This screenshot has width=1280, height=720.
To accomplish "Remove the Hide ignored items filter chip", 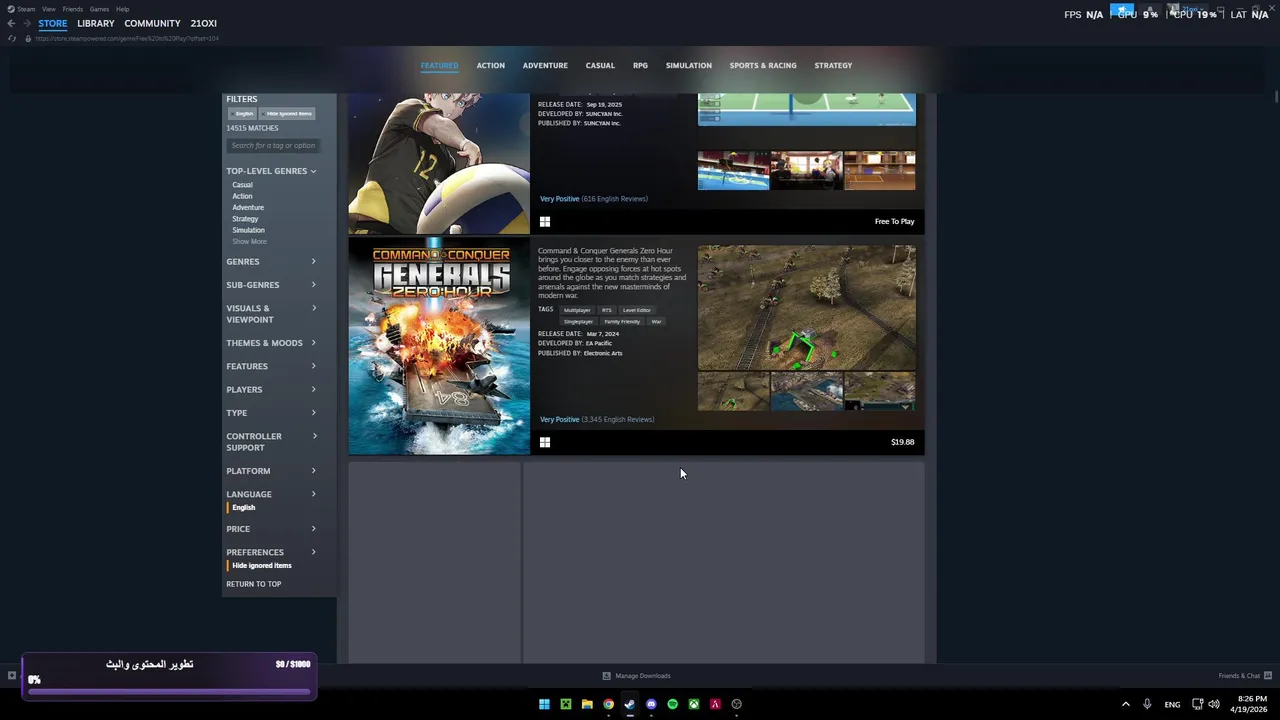I will pos(287,113).
